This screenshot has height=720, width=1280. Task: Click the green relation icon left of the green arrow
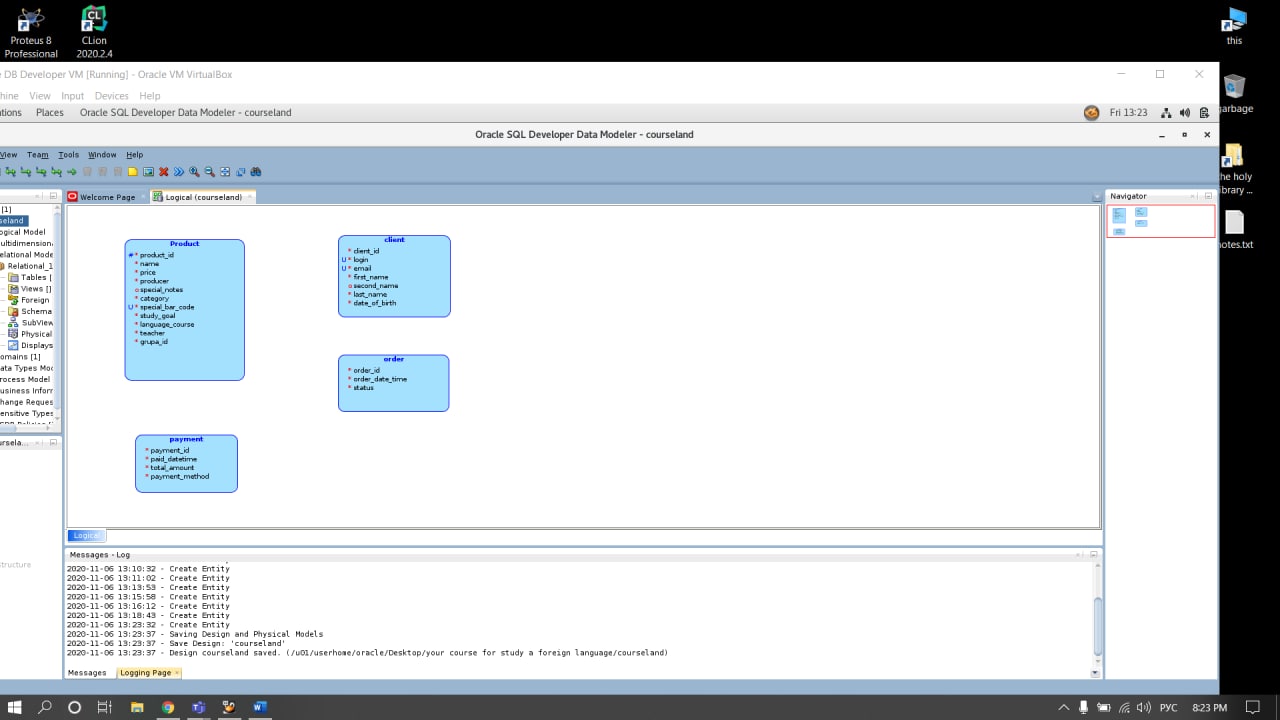coord(56,172)
